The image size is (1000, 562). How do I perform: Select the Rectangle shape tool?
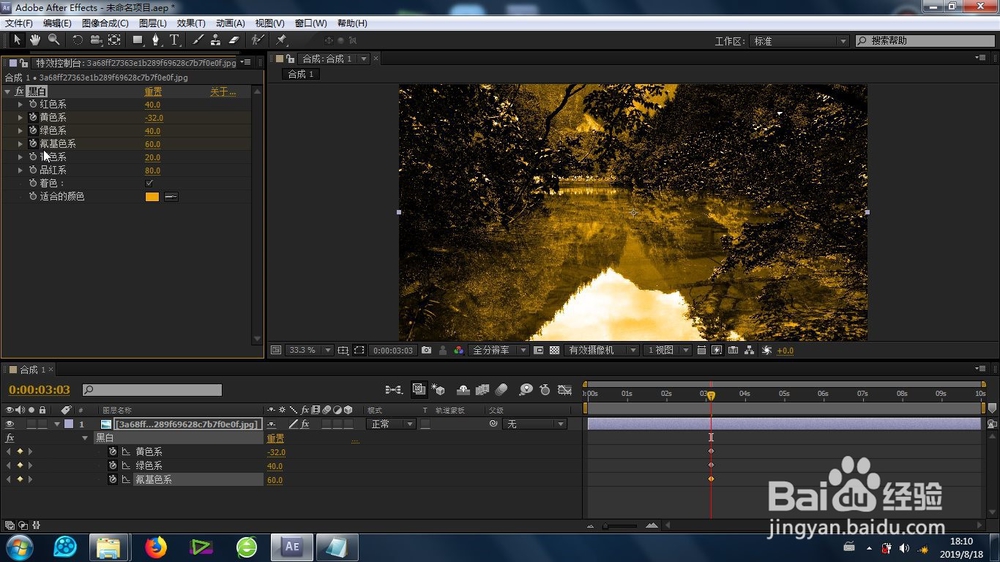tap(137, 40)
